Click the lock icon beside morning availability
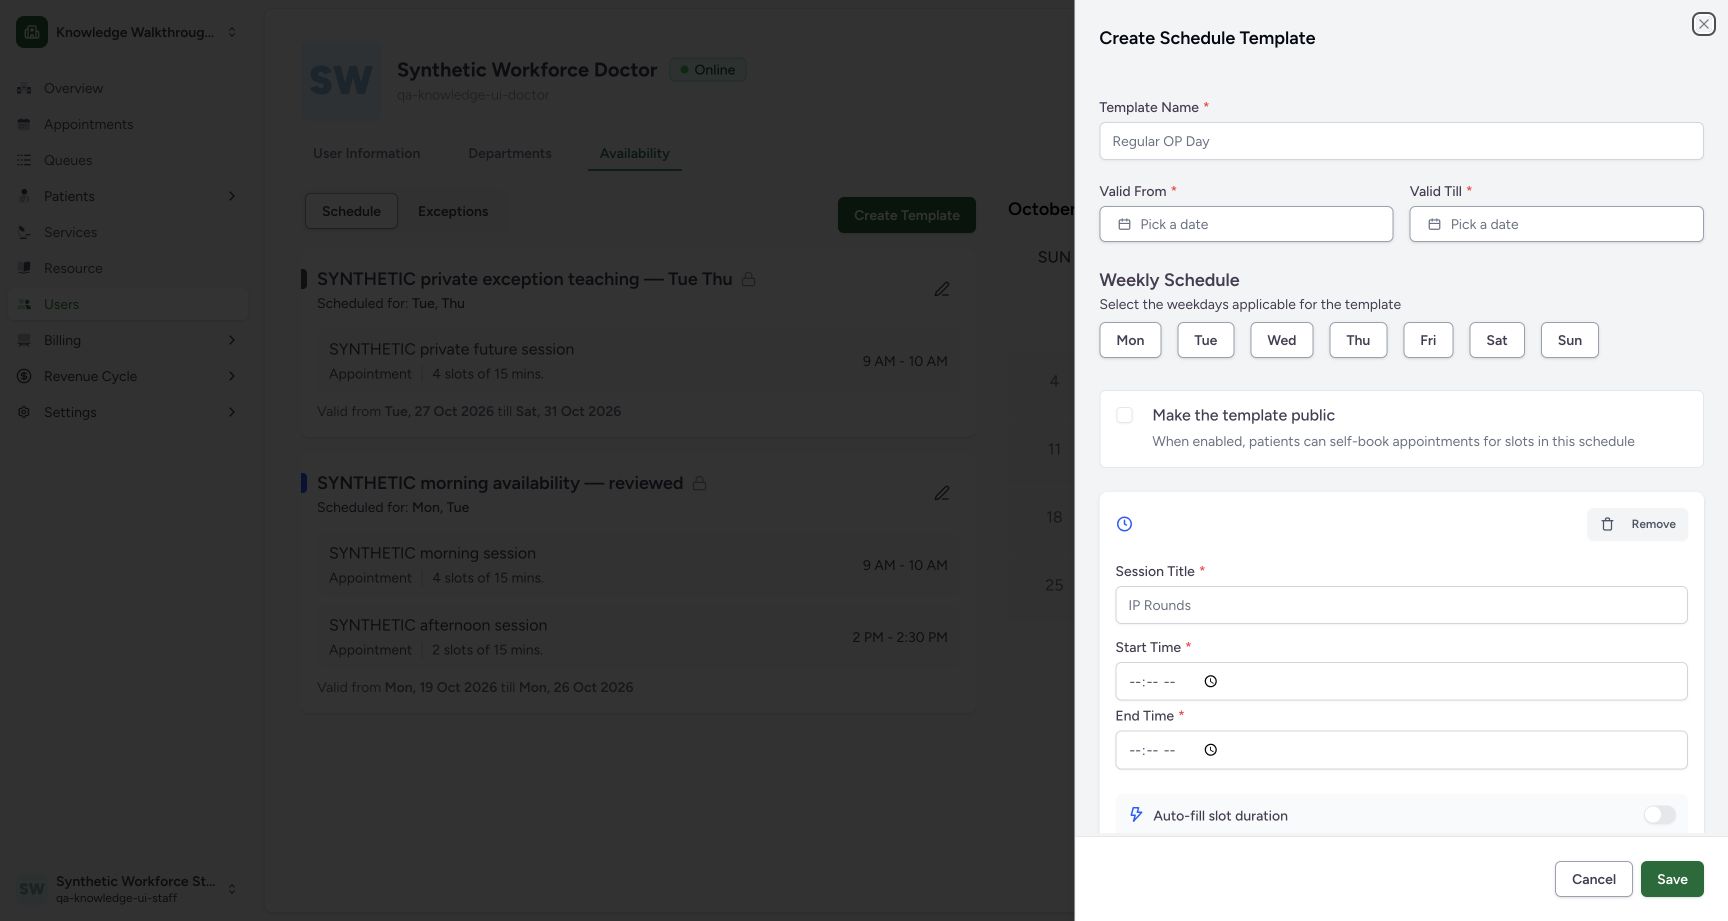The image size is (1728, 921). (700, 483)
